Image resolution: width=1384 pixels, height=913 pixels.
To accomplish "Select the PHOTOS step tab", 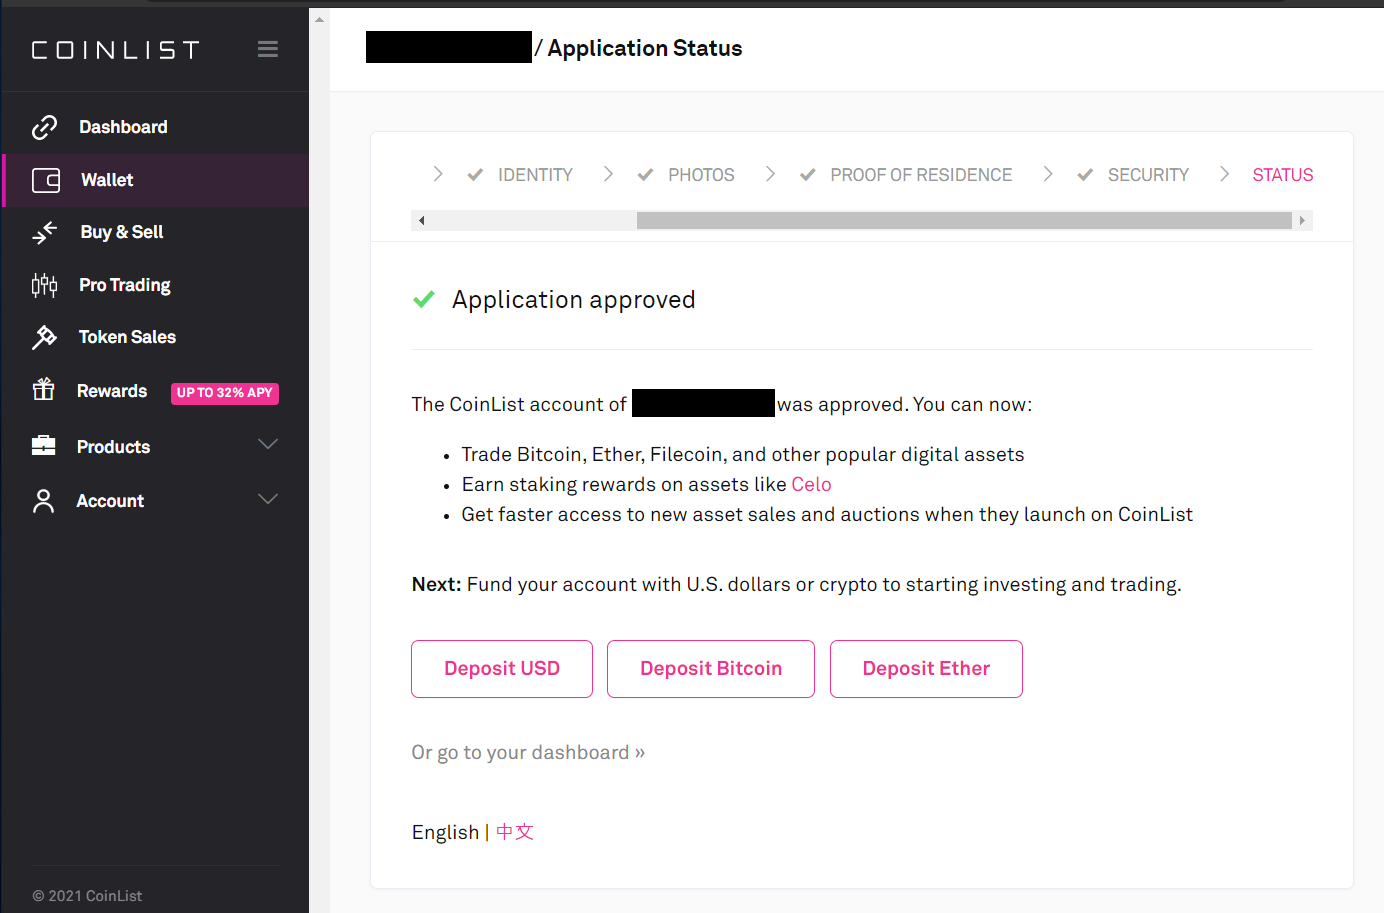I will [x=701, y=175].
